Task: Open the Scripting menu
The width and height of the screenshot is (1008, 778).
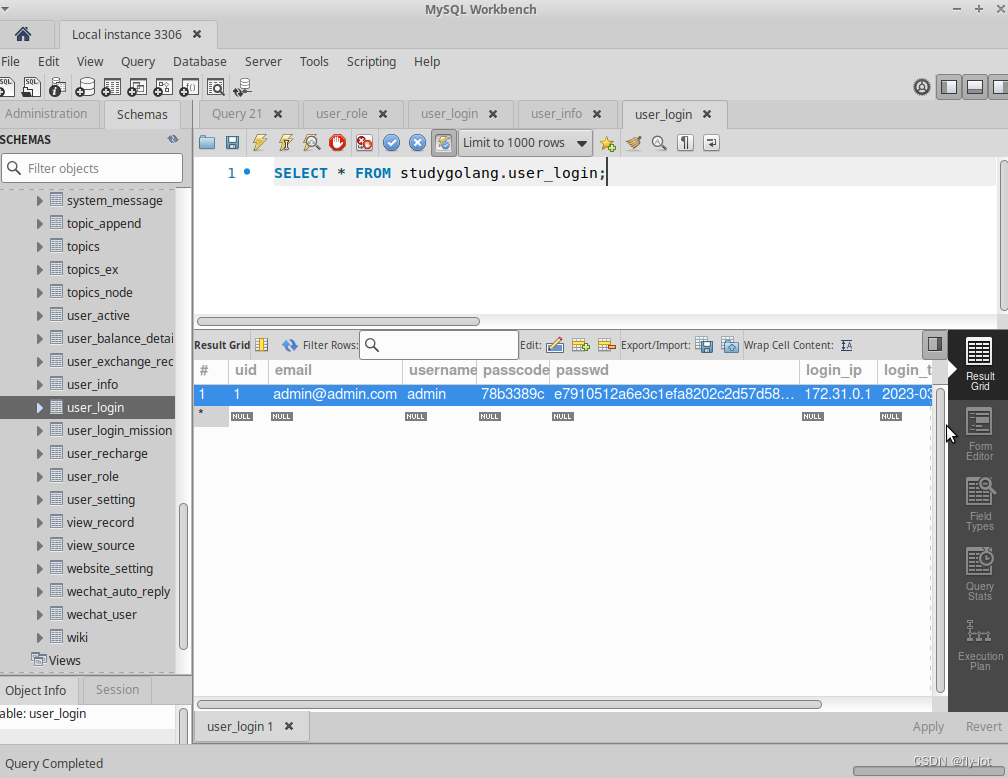Action: tap(371, 62)
